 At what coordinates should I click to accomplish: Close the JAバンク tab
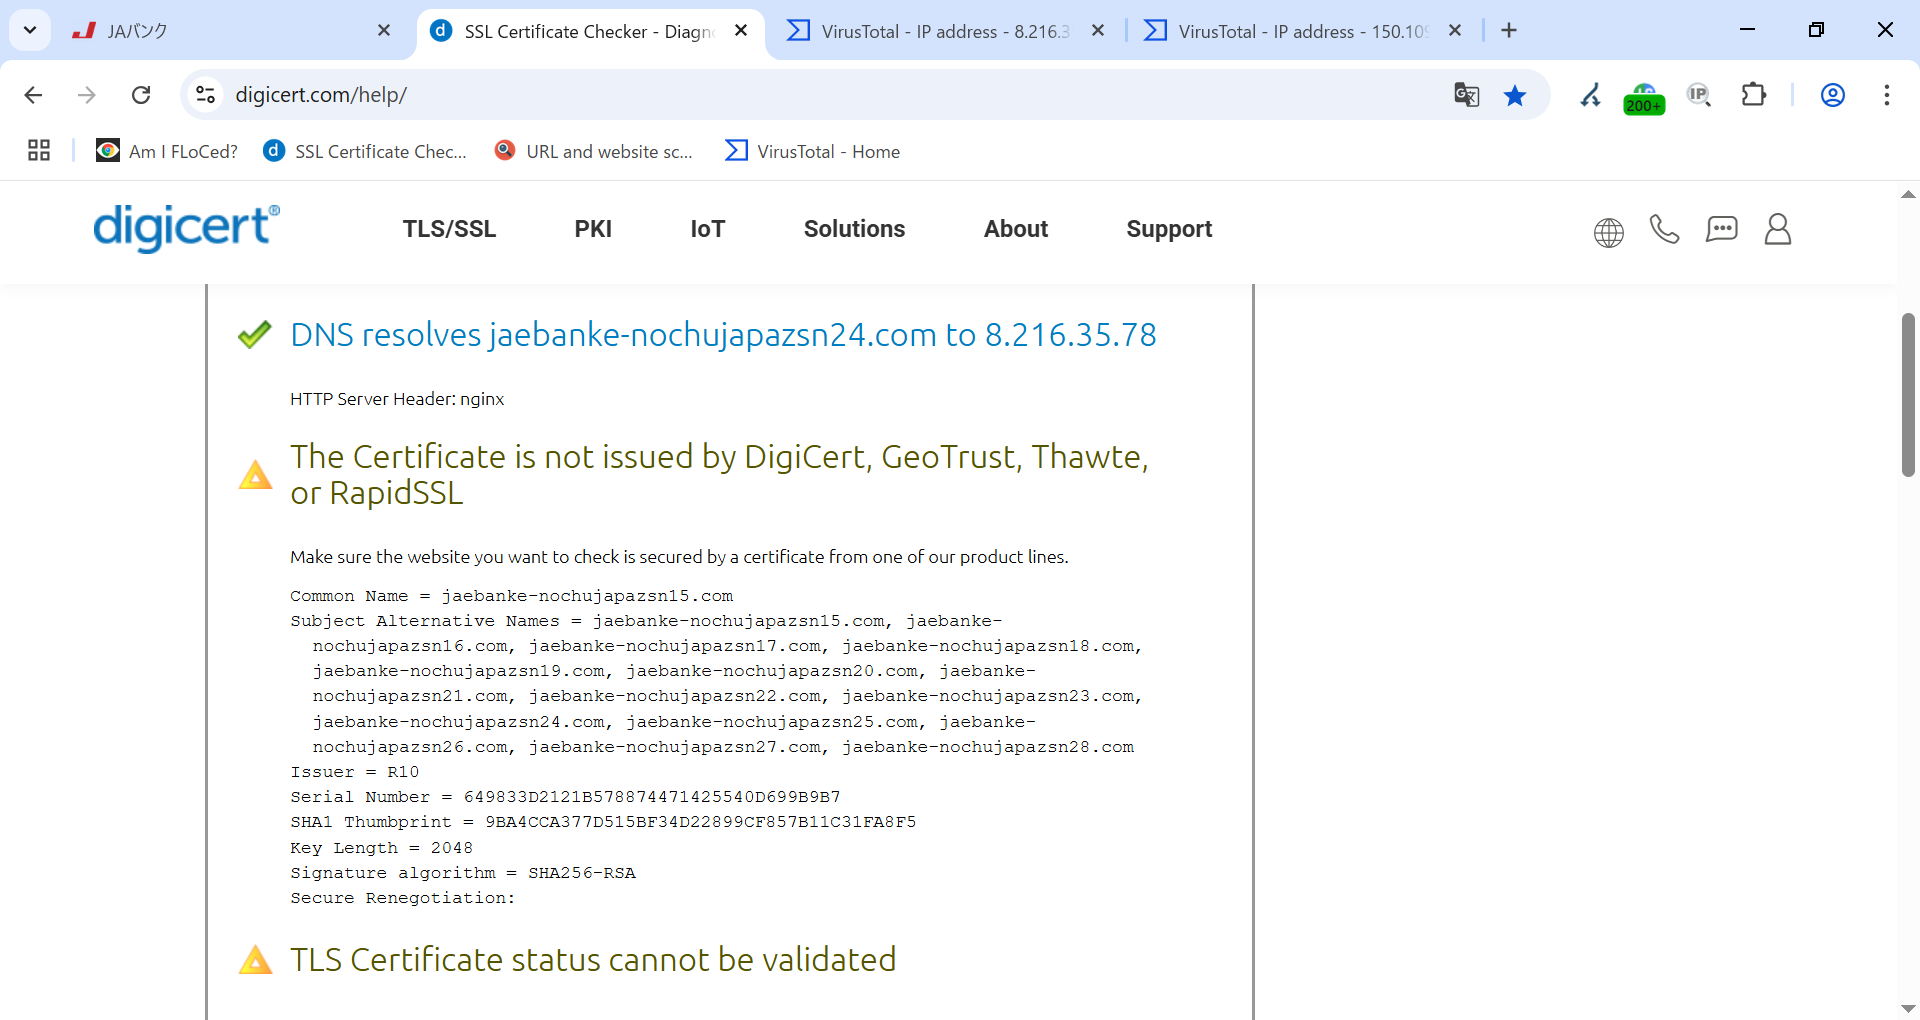click(384, 31)
